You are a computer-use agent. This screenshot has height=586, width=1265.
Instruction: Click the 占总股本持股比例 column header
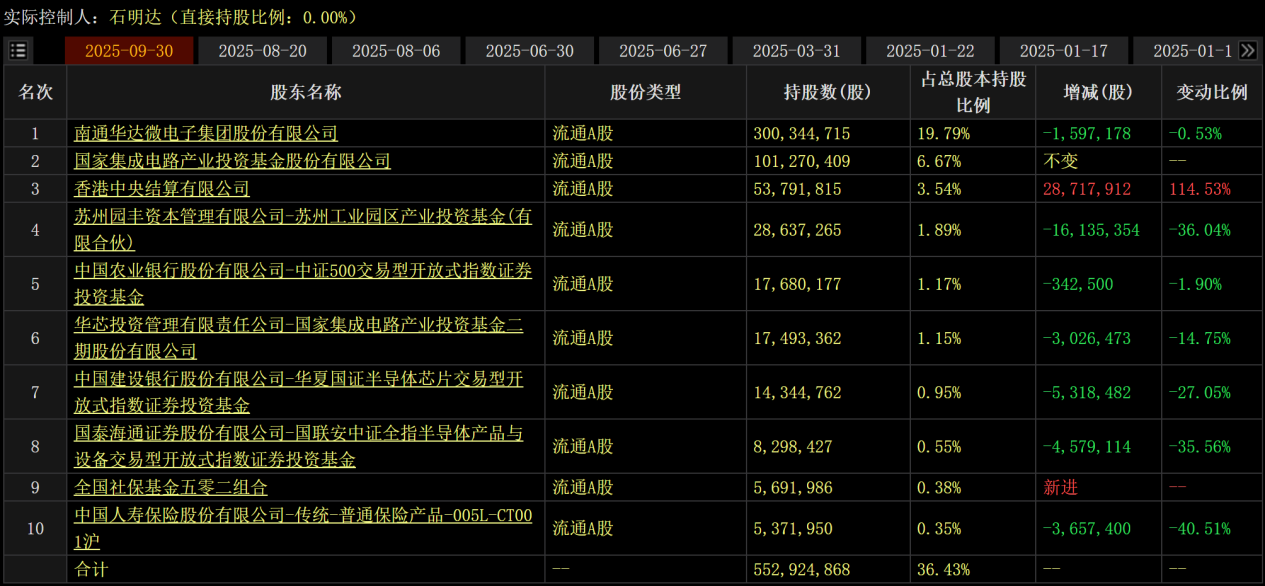(973, 92)
